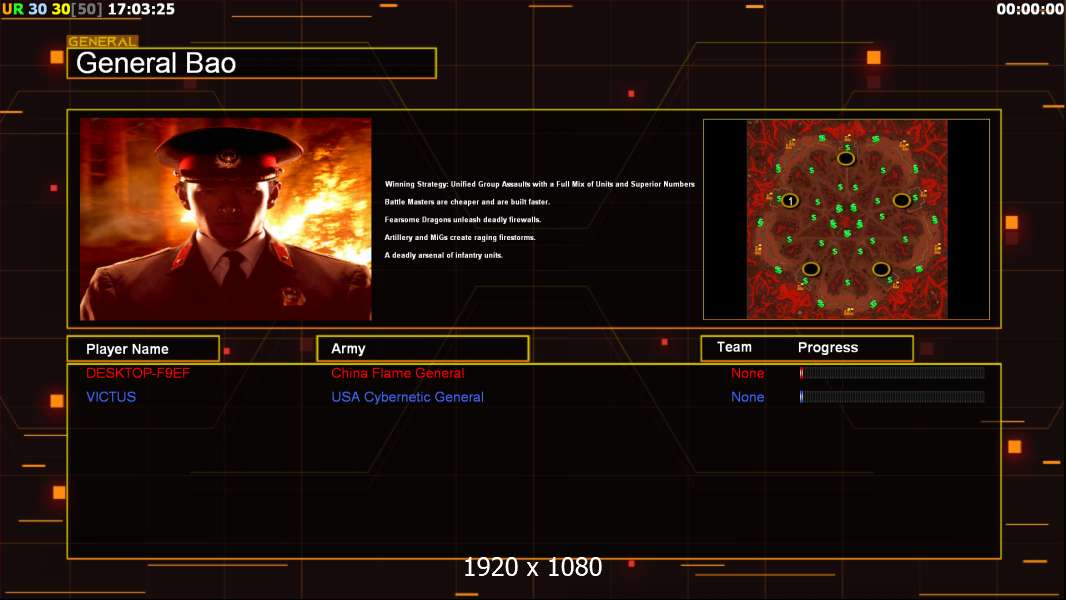Click the Army column header
1066x600 pixels.
tap(423, 349)
